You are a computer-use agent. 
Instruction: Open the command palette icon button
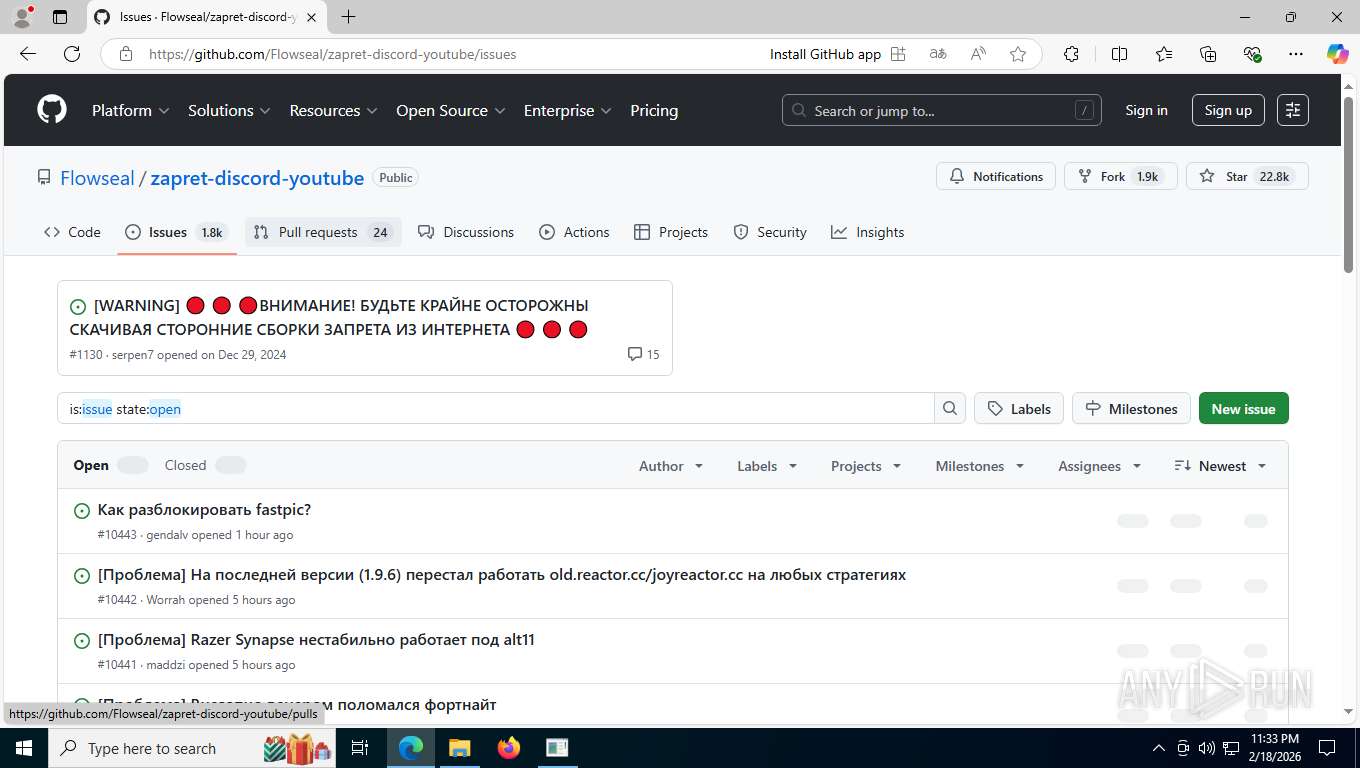click(1293, 110)
